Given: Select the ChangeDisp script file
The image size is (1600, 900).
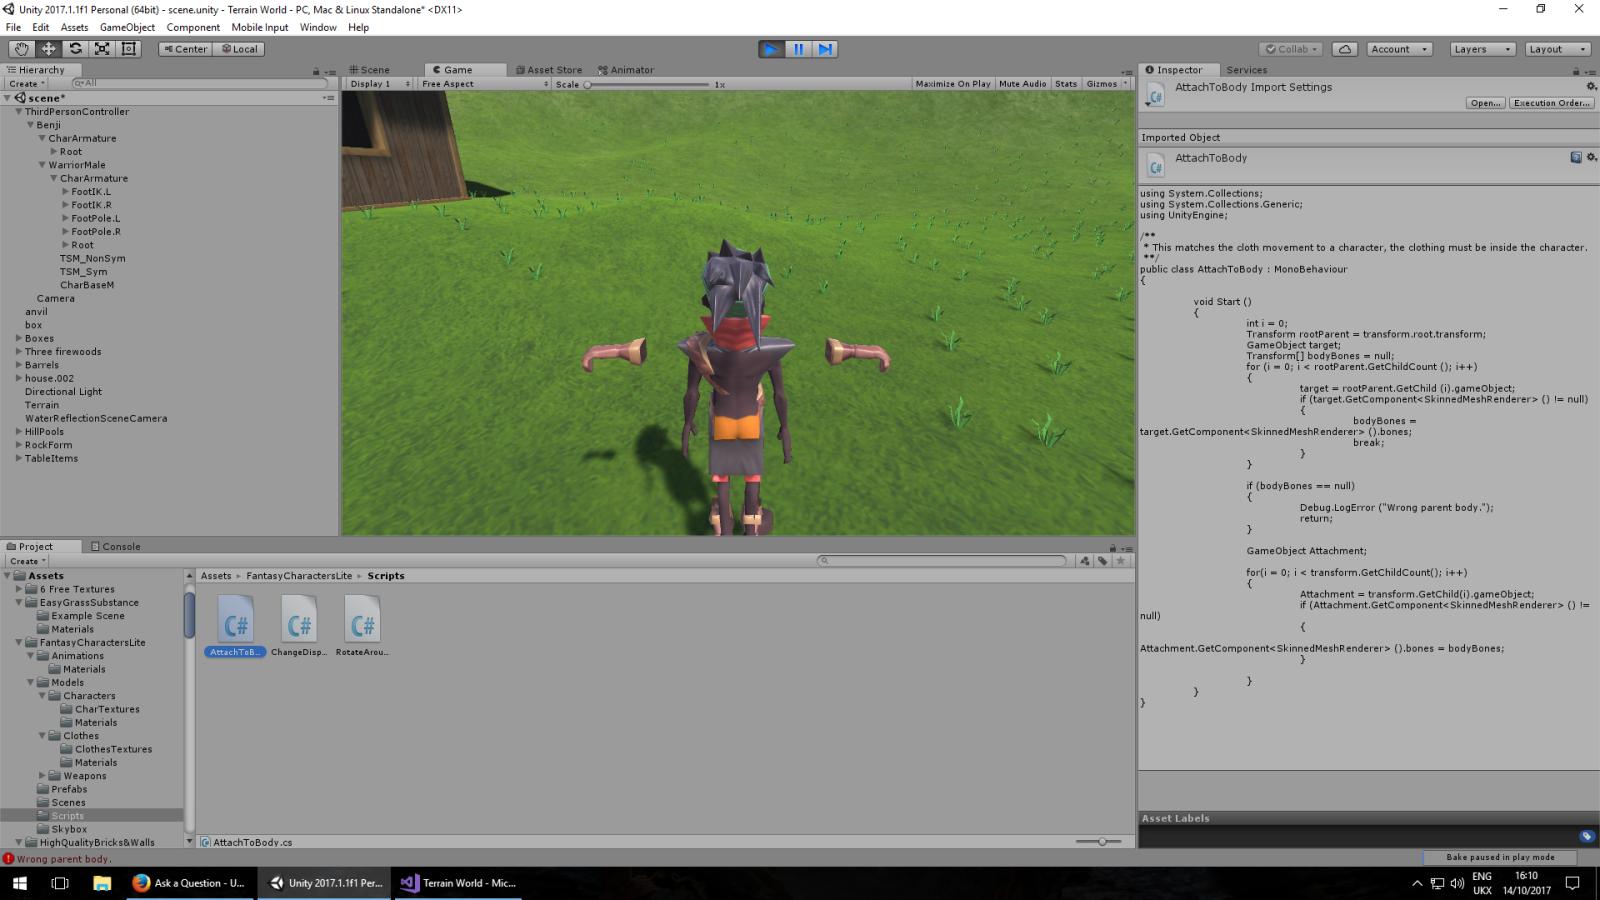Looking at the screenshot, I should [x=299, y=620].
